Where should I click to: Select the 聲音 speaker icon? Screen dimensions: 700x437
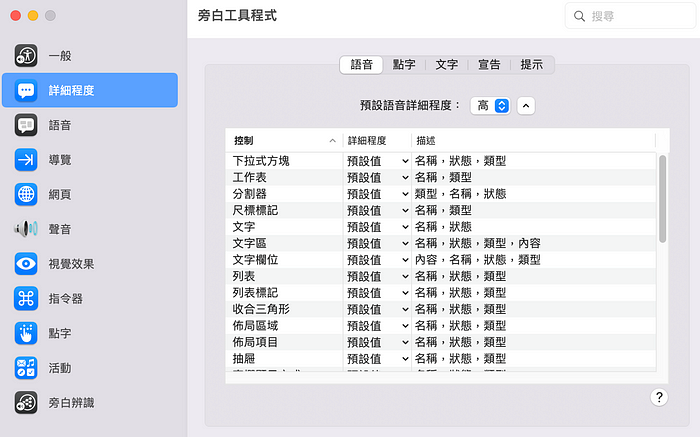coord(26,229)
